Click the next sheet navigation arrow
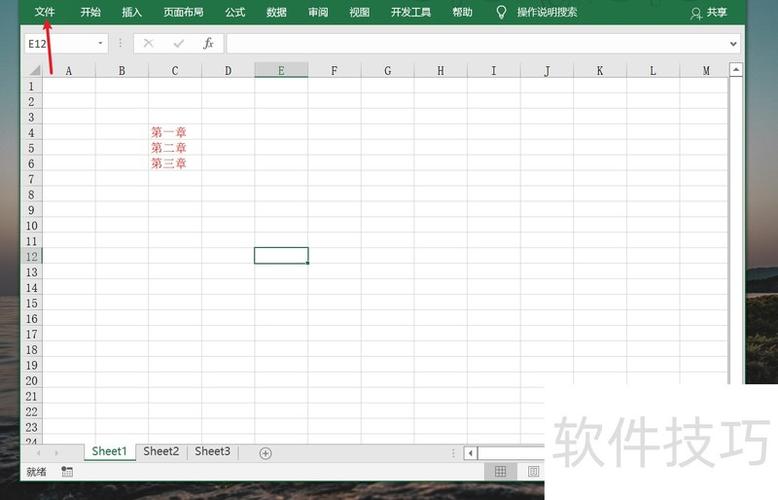This screenshot has height=500, width=778. 57,453
